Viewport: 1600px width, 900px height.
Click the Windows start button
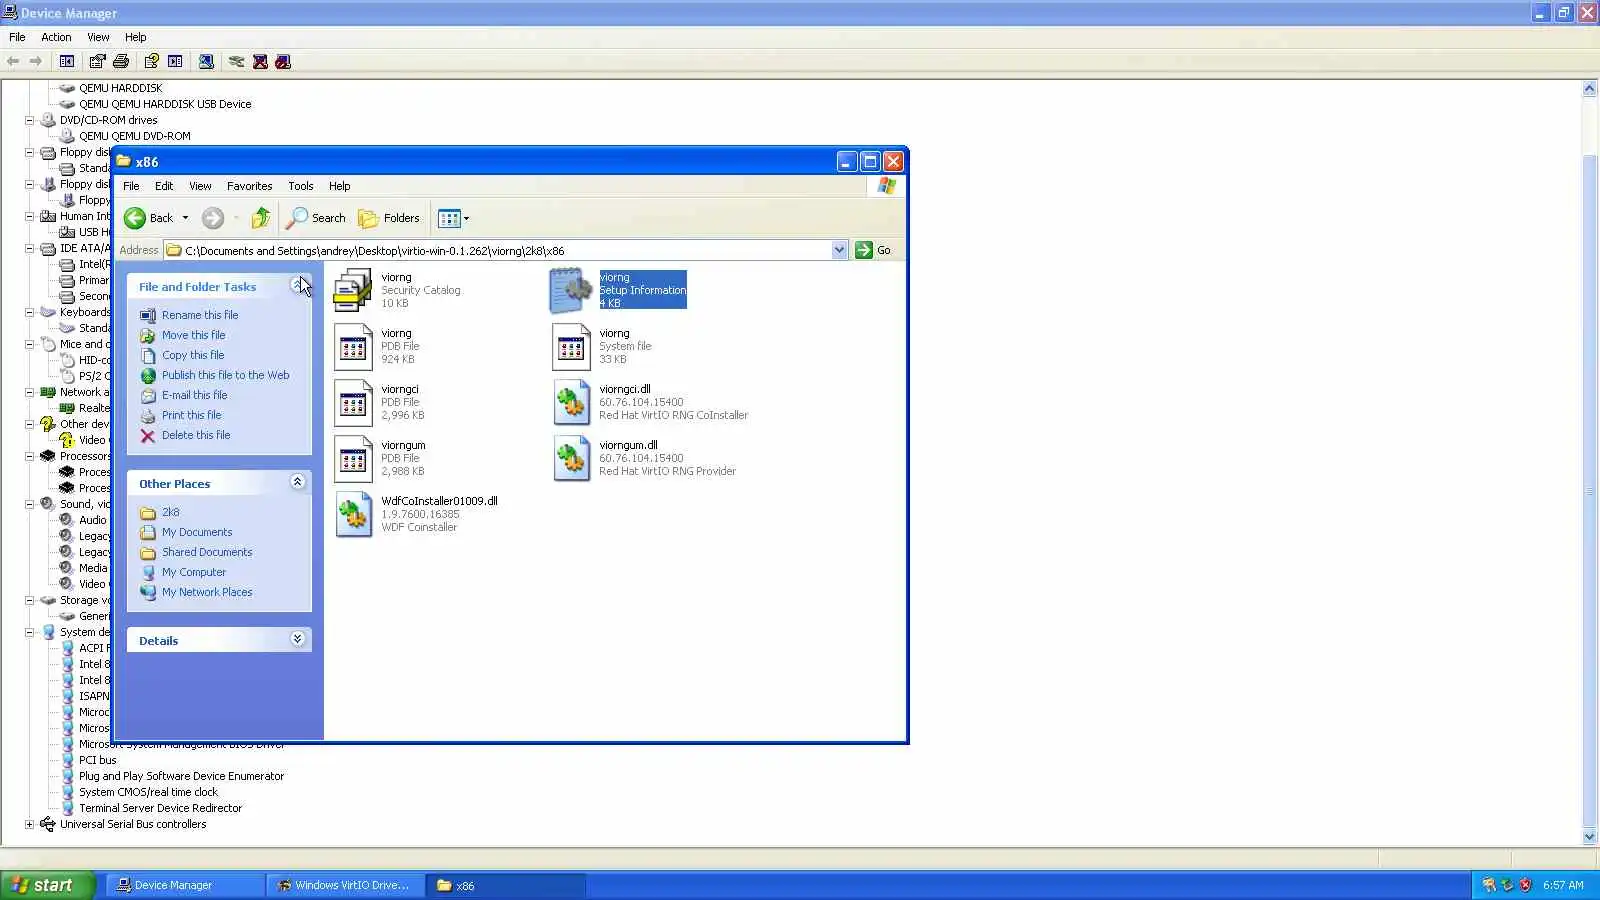pyautogui.click(x=47, y=885)
